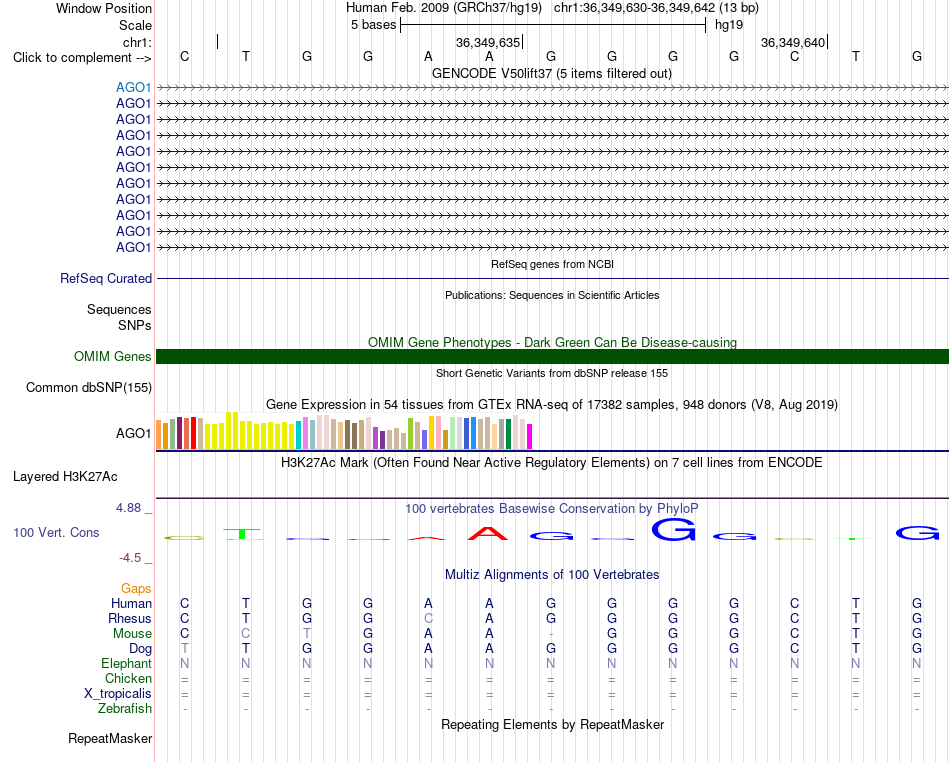Click the "hg19" text beside the scale bar
Screen dimensions: 950x762
729,25
